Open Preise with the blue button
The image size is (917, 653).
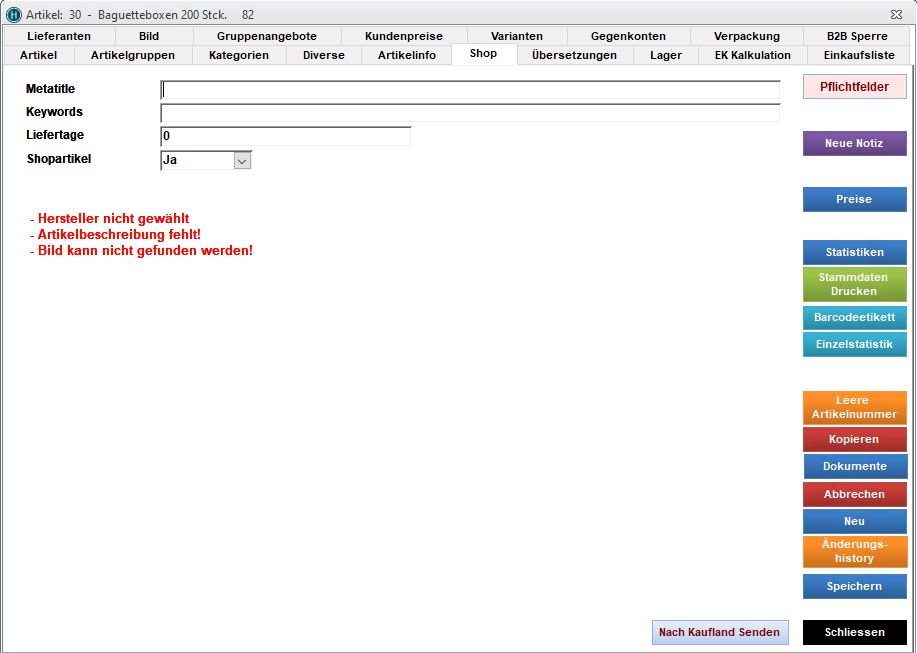pos(854,199)
